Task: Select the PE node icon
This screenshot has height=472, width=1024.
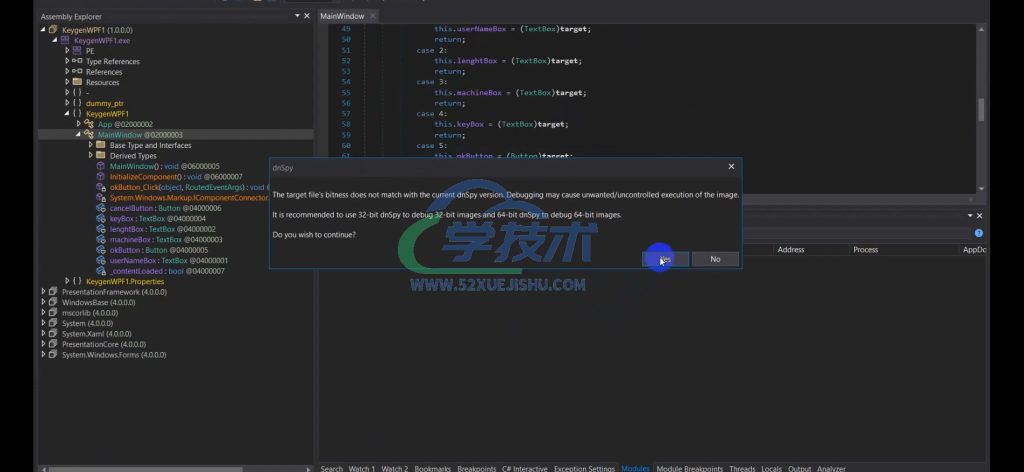Action: pyautogui.click(x=77, y=51)
